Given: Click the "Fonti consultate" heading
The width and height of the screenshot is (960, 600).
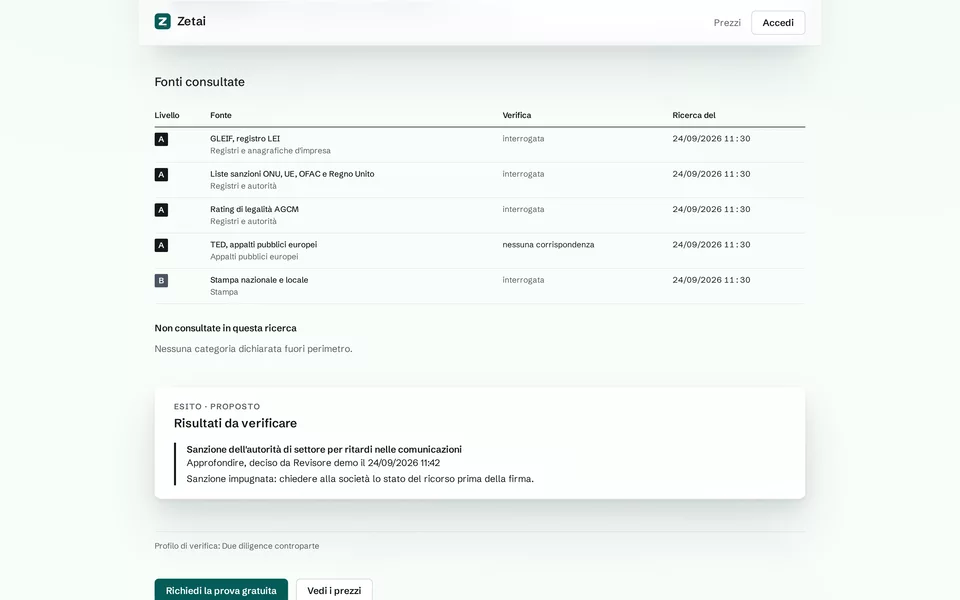Looking at the screenshot, I should click(x=199, y=82).
